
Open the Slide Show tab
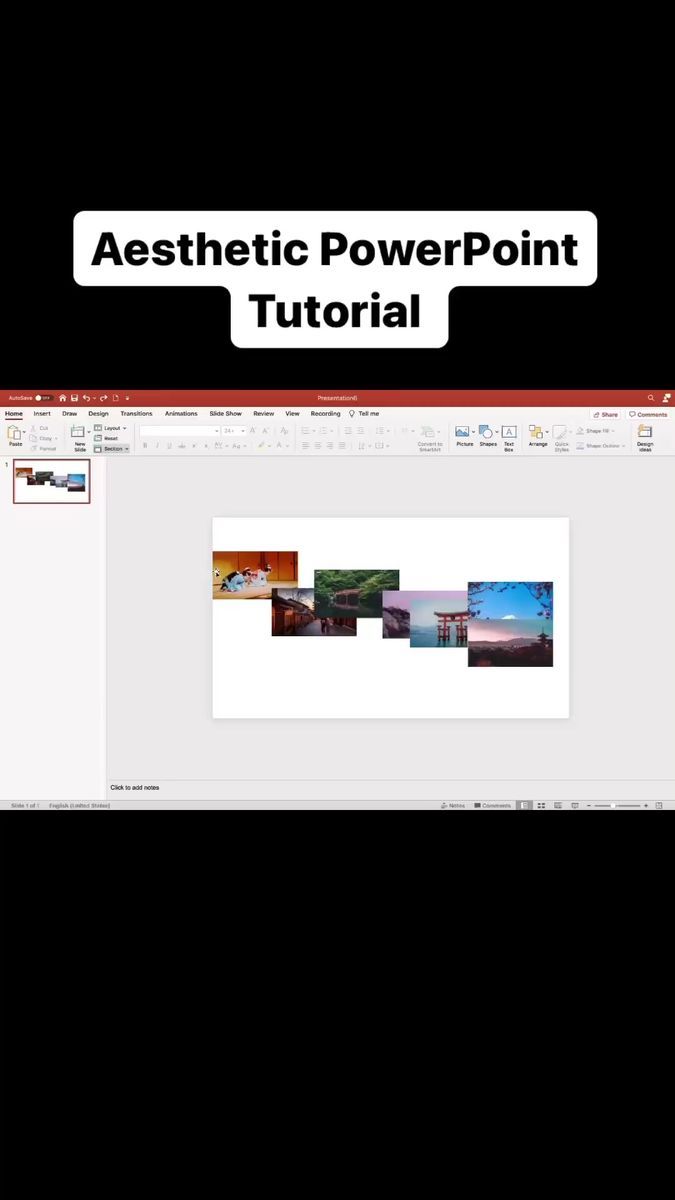point(225,414)
